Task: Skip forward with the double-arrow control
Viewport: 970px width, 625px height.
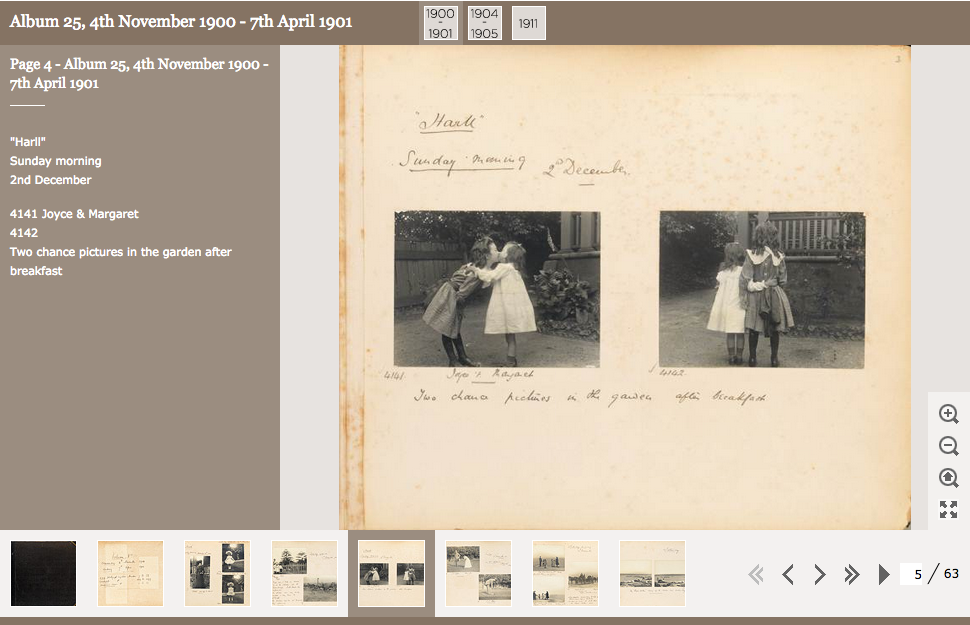Action: point(852,574)
